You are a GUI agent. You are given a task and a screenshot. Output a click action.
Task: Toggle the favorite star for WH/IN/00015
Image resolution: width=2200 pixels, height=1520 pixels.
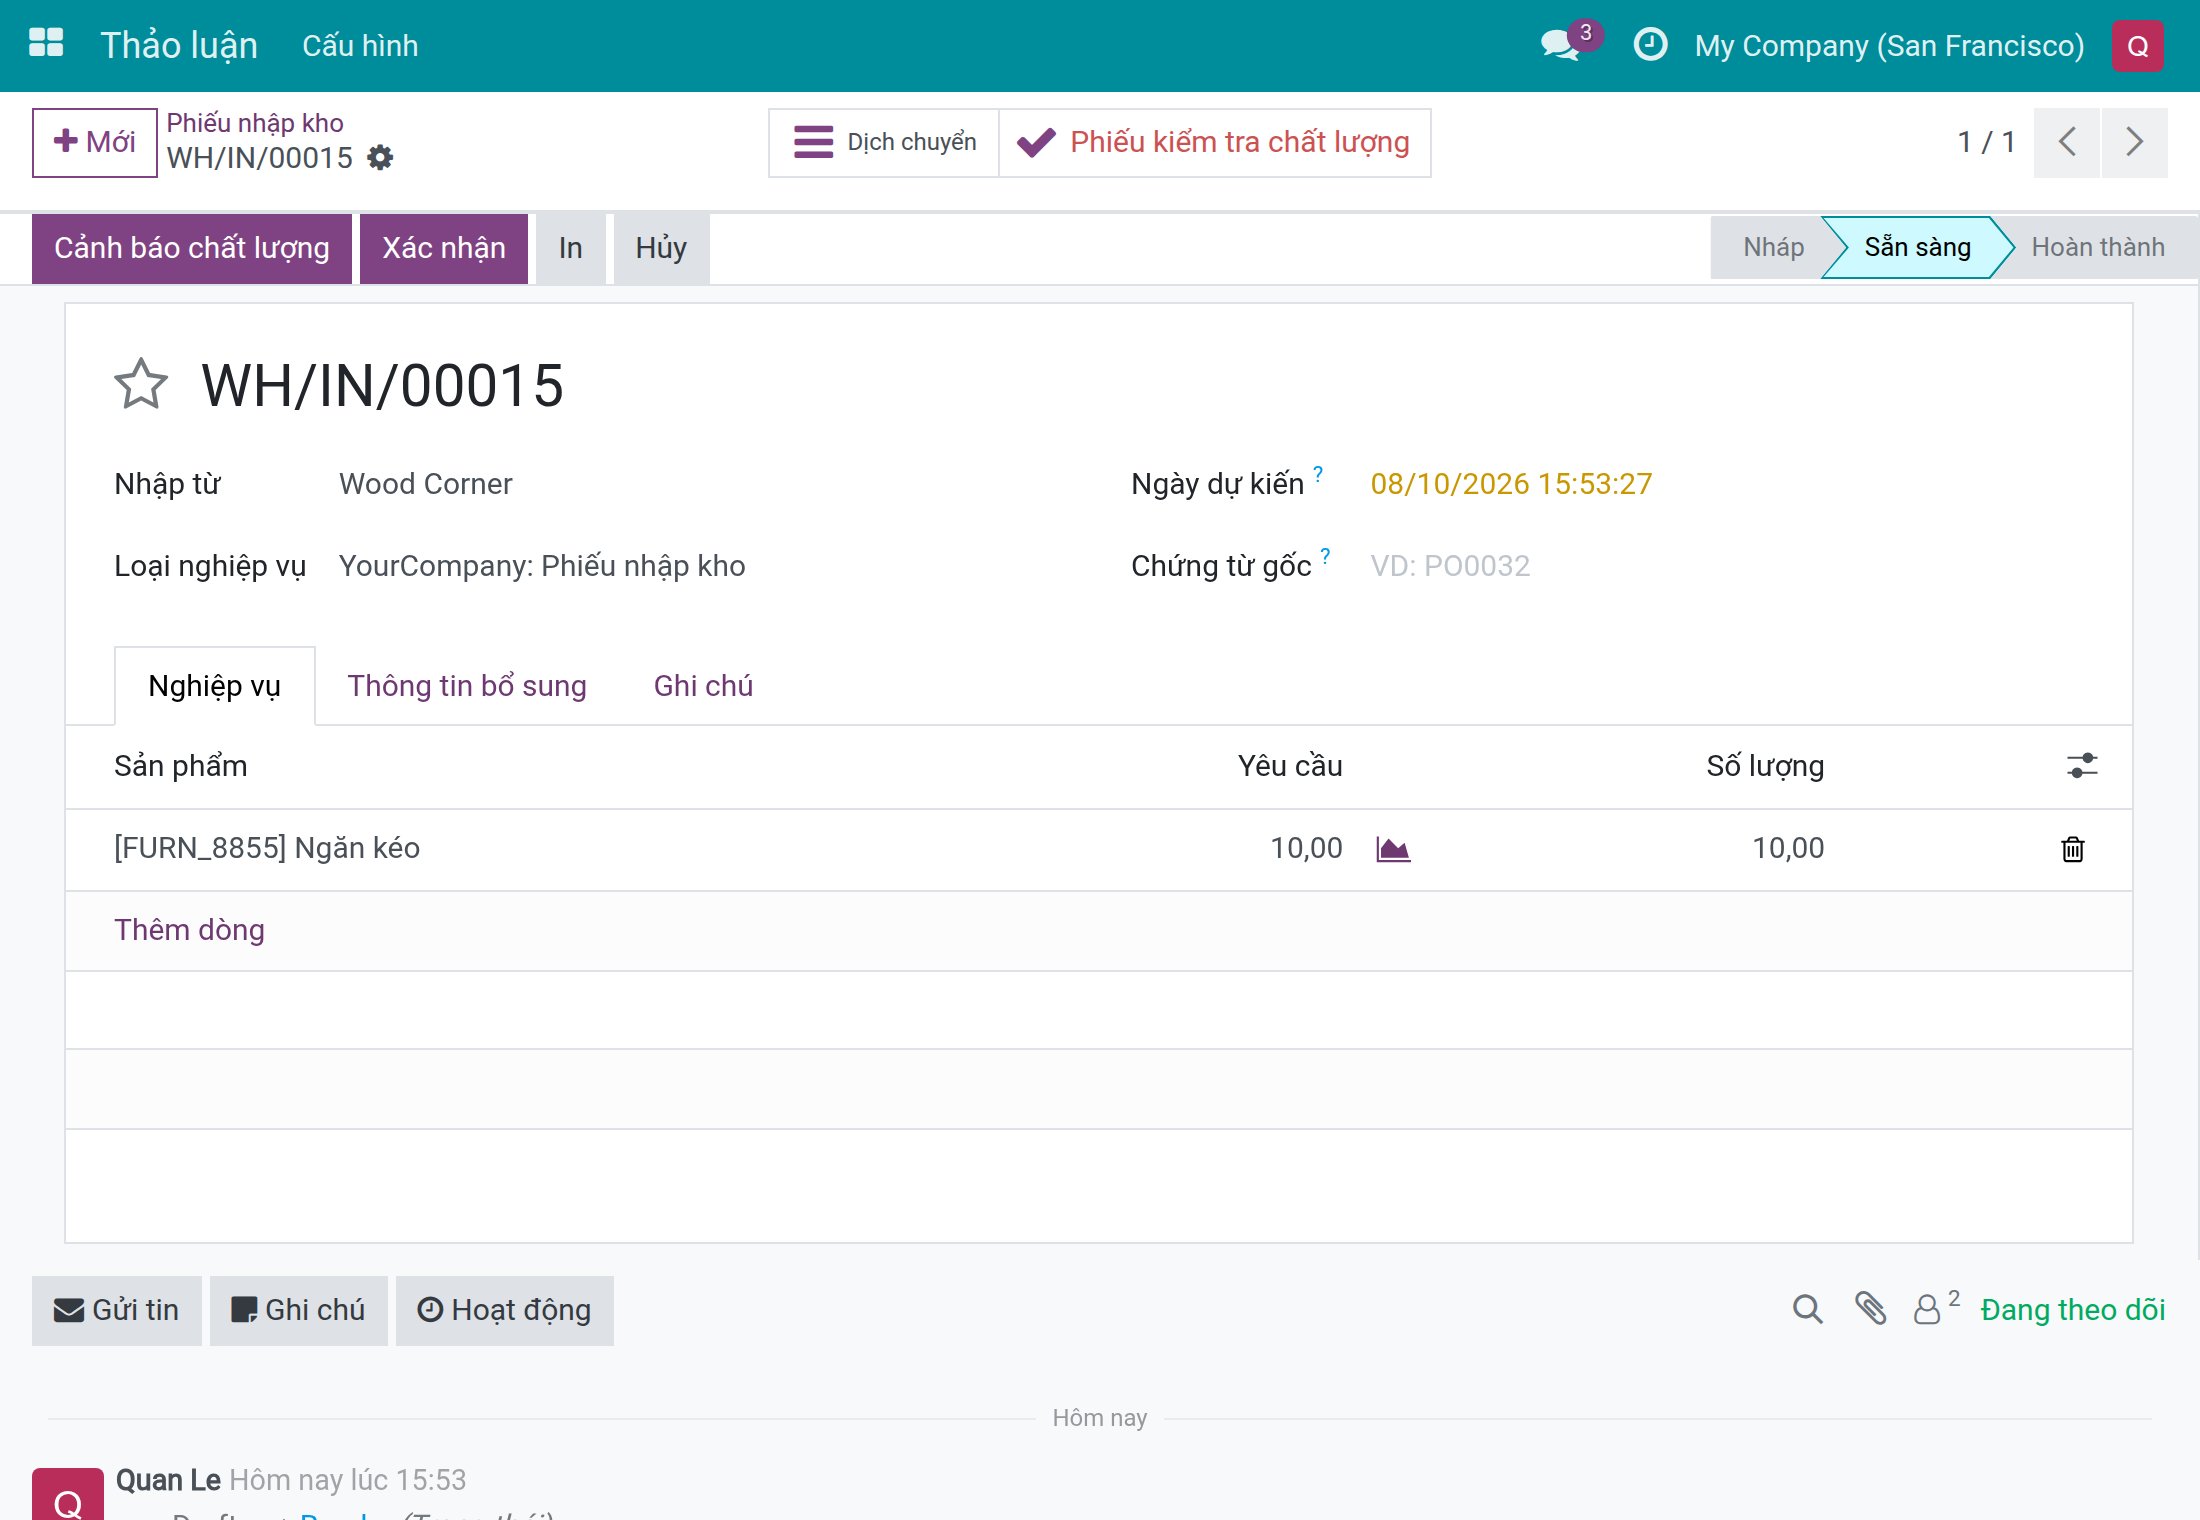[x=140, y=385]
